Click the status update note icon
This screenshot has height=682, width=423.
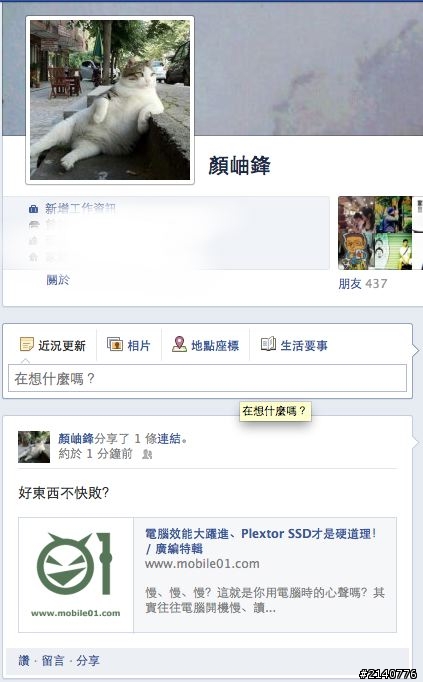pos(27,344)
